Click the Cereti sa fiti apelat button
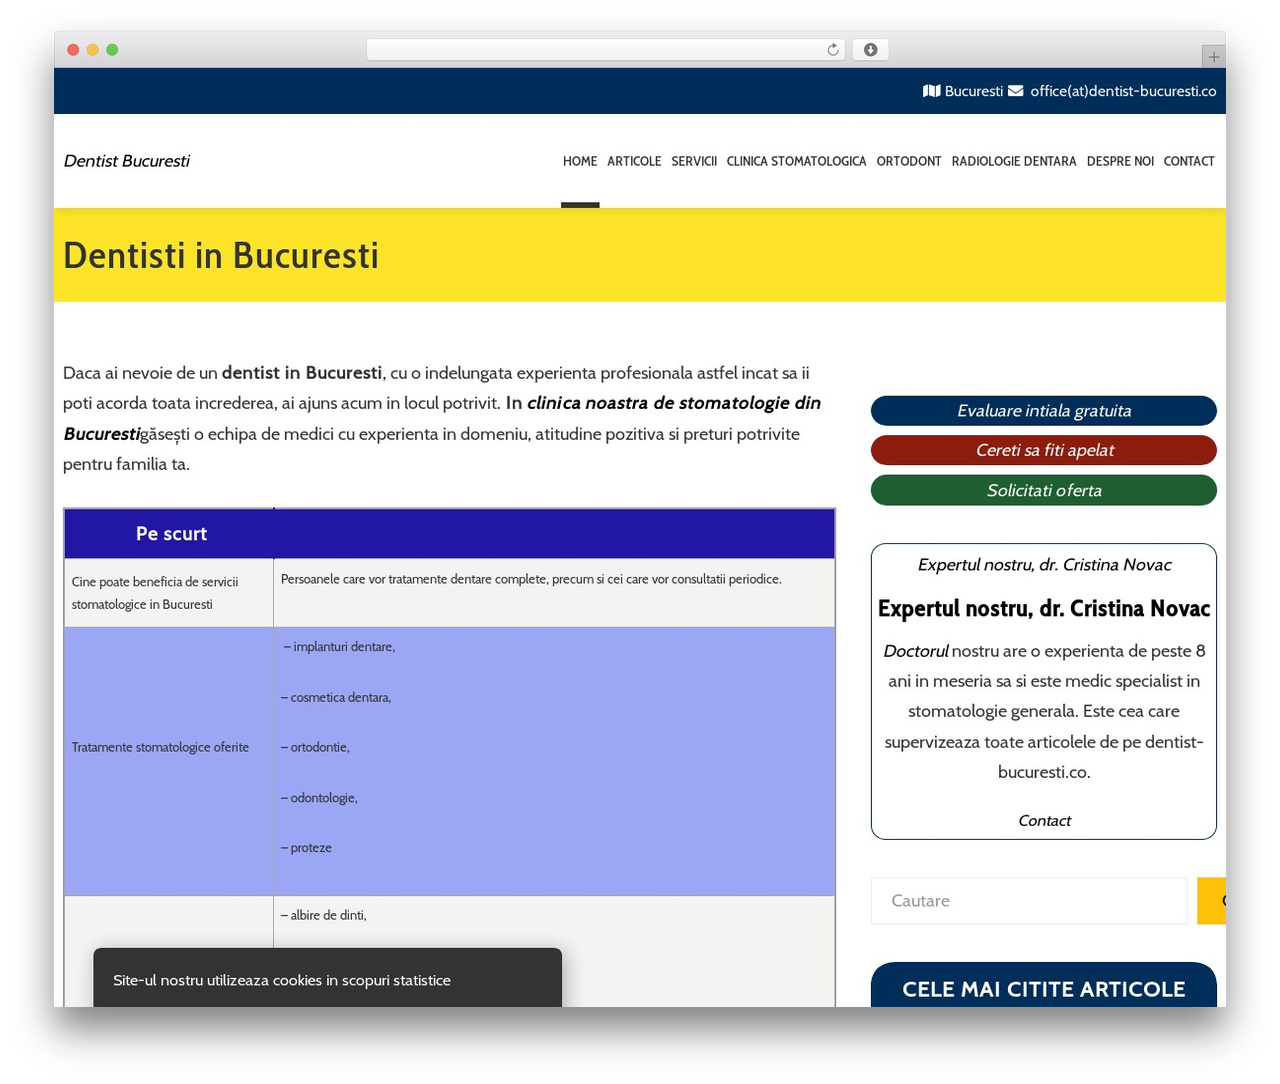 pyautogui.click(x=1044, y=450)
